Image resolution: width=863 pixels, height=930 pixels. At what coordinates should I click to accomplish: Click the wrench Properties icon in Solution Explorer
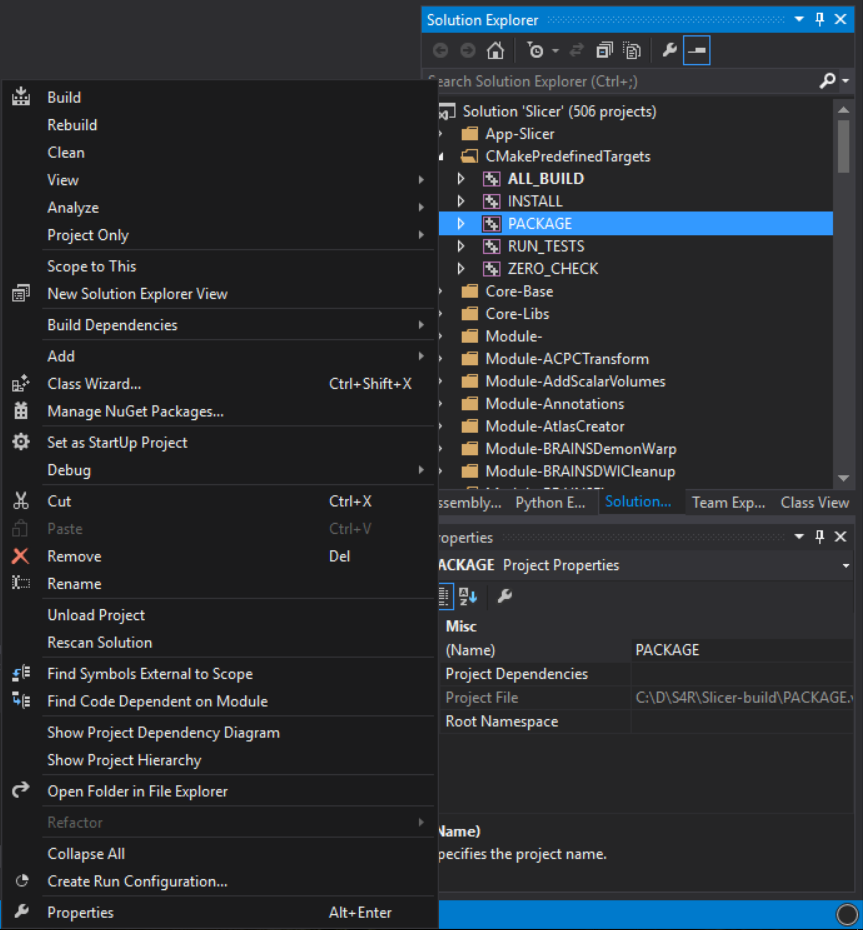click(670, 51)
